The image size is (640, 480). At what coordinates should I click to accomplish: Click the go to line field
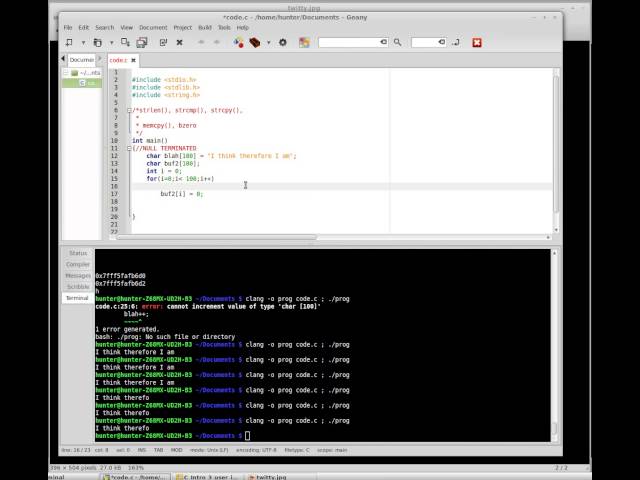424,42
